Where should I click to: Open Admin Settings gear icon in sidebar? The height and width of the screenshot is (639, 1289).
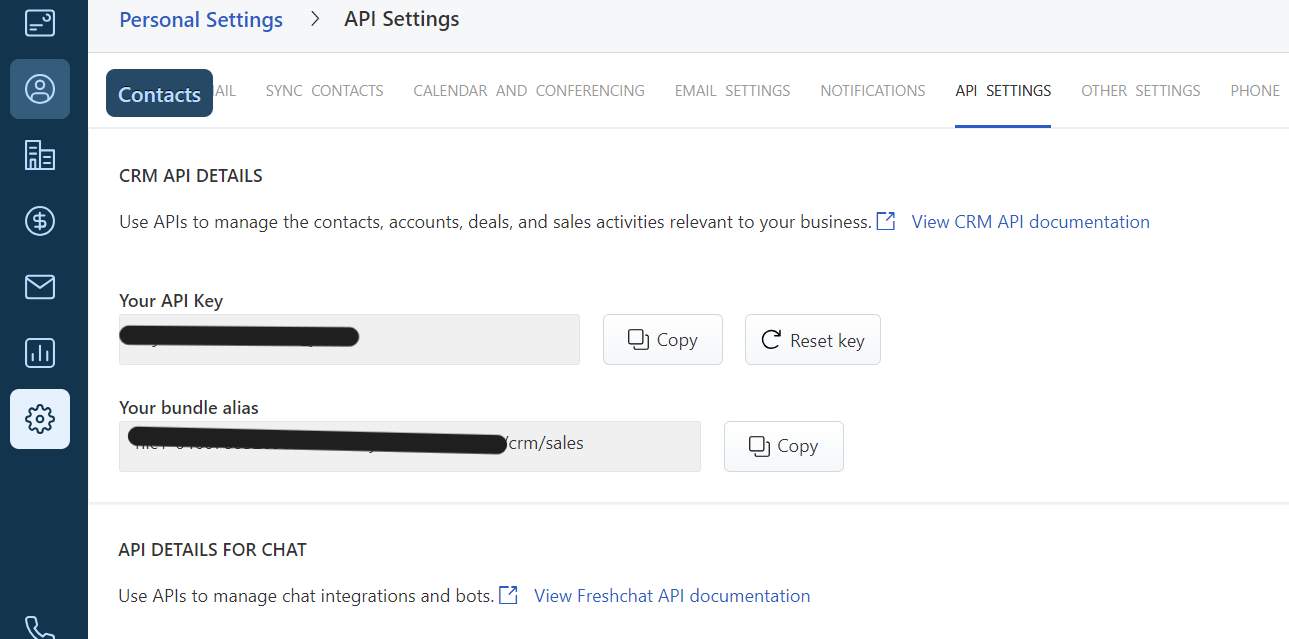coord(40,419)
